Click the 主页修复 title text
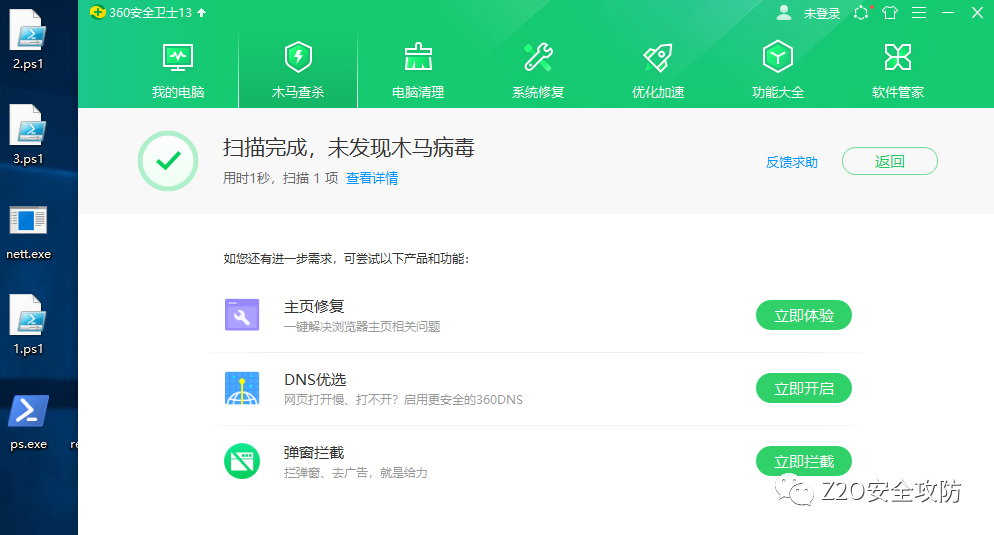Image resolution: width=994 pixels, height=535 pixels. pyautogui.click(x=314, y=307)
